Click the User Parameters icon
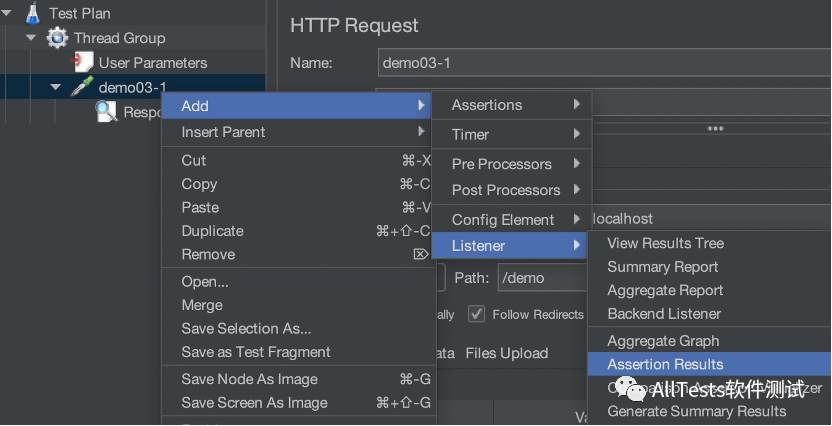 coord(82,63)
